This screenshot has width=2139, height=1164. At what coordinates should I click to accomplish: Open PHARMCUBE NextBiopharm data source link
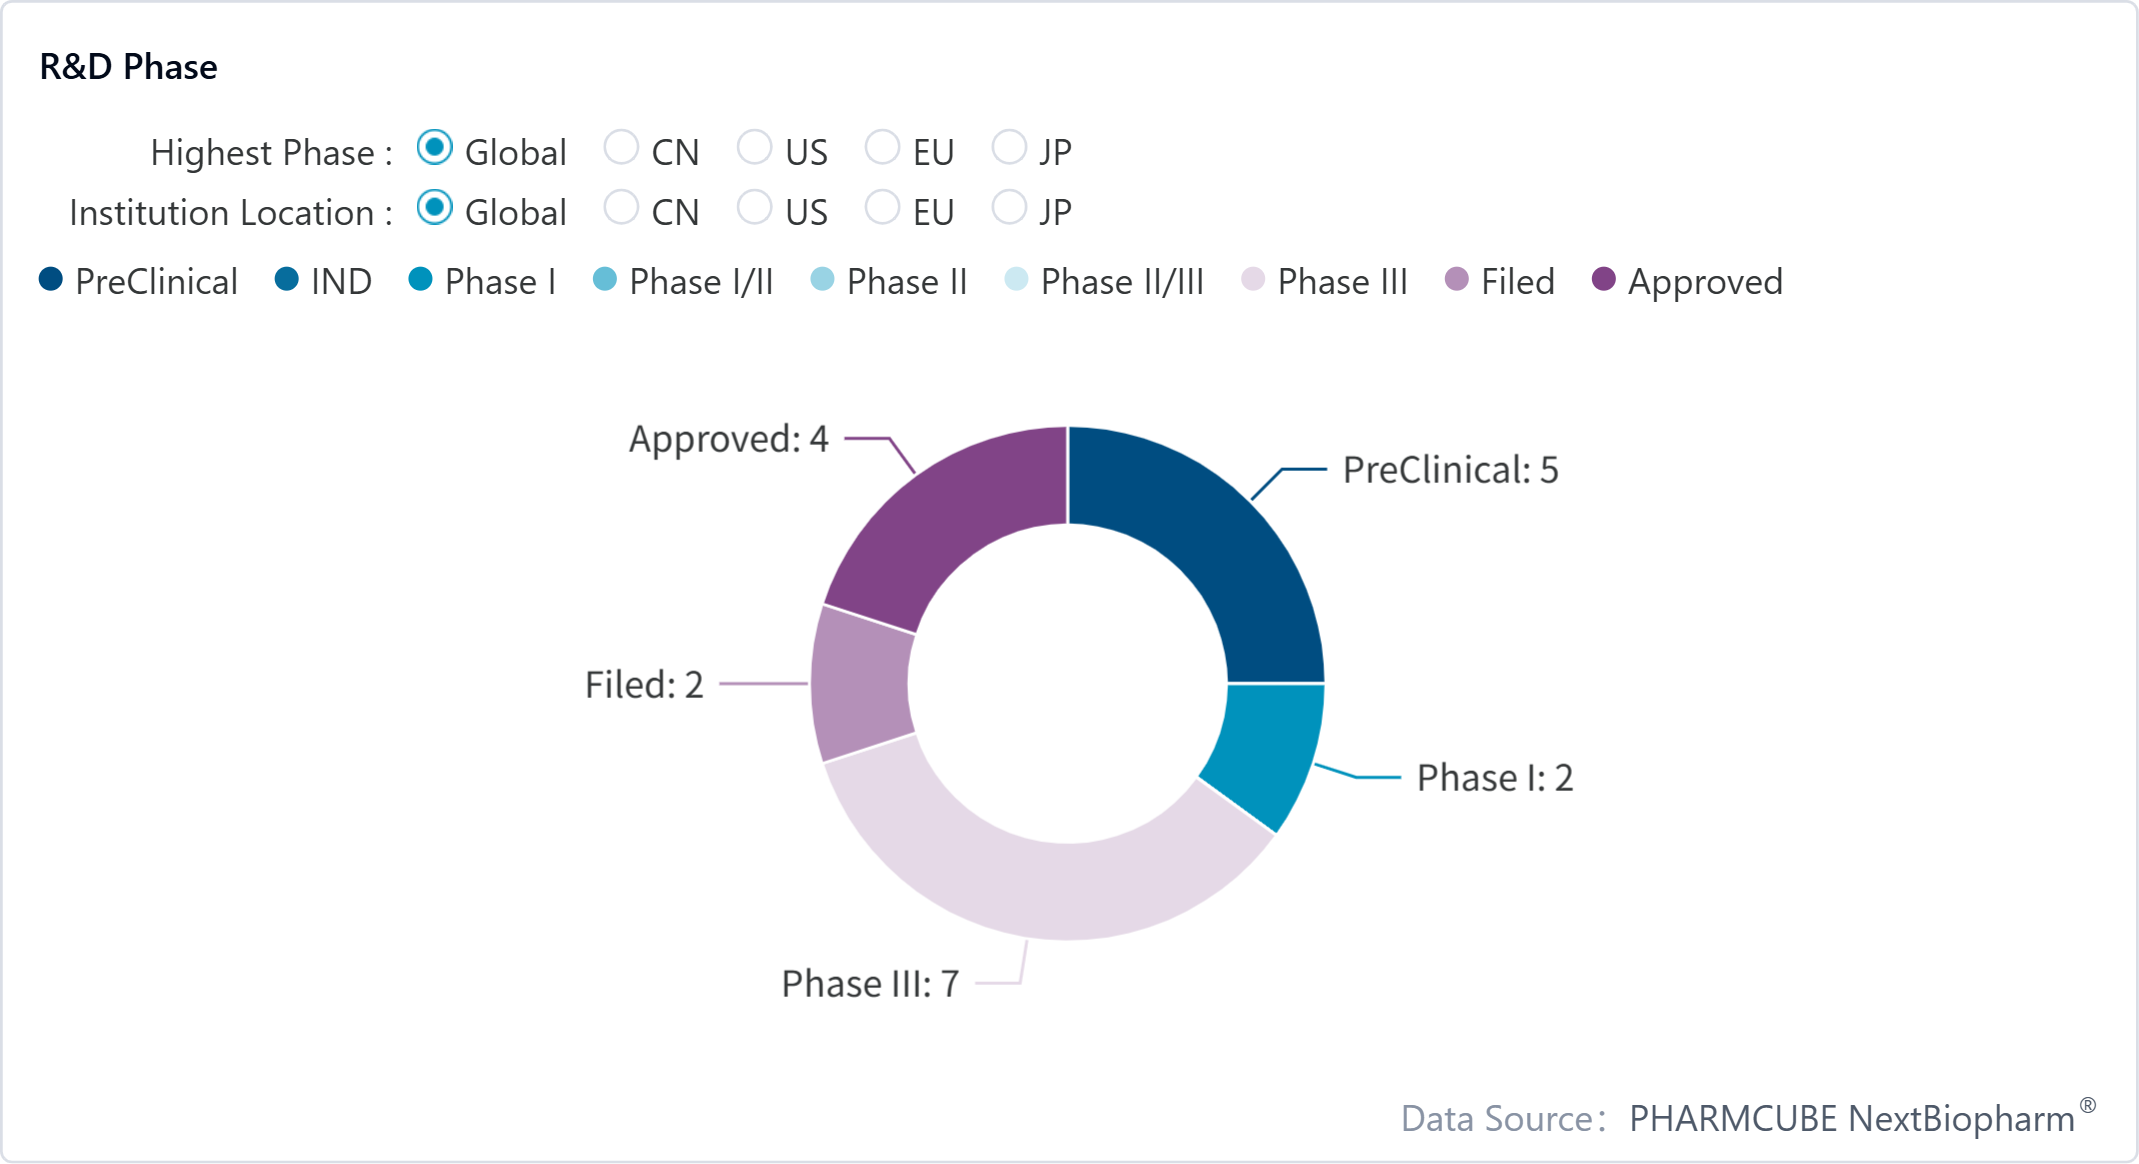(x=1851, y=1118)
